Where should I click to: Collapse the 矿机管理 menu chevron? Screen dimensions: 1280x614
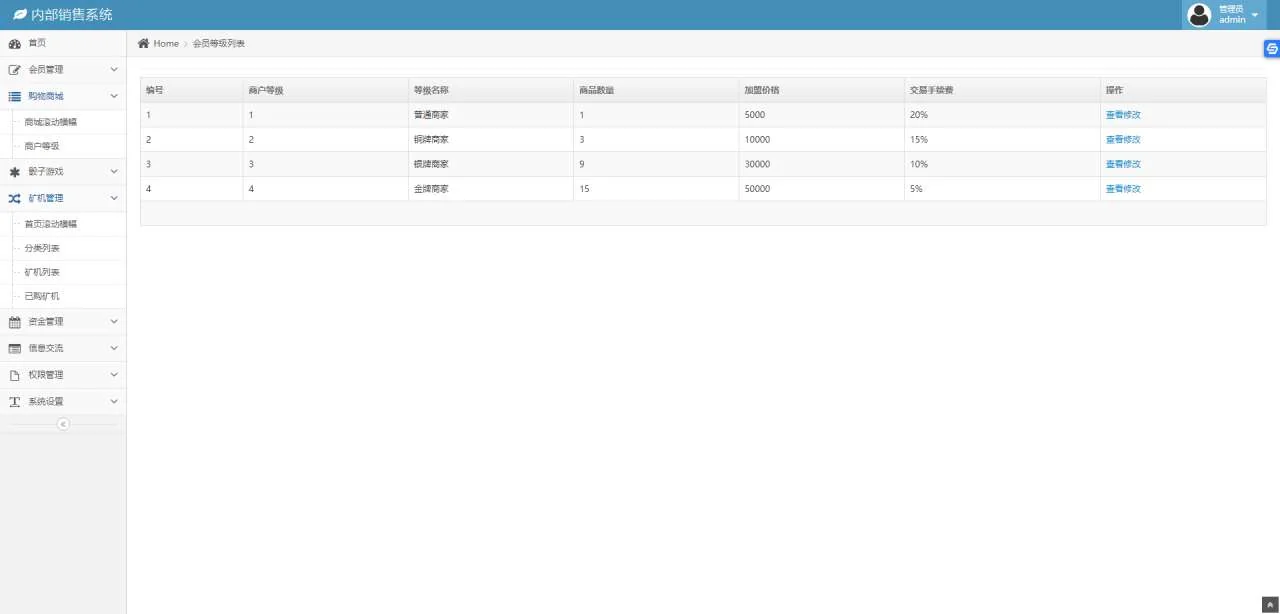114,198
